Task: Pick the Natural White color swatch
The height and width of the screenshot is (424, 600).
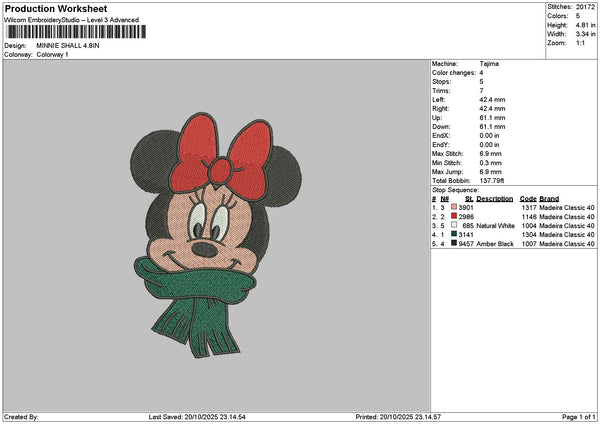Action: pyautogui.click(x=455, y=225)
